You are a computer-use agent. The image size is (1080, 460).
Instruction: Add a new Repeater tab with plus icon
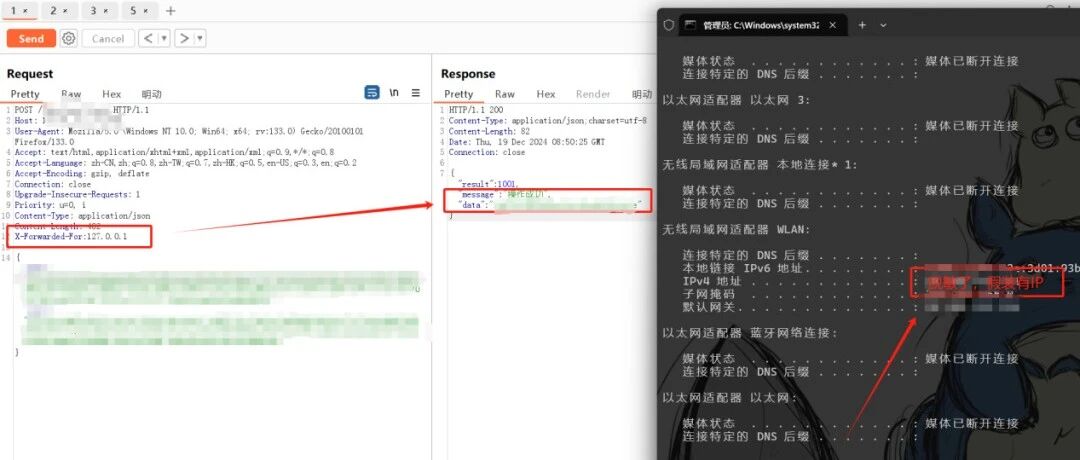[171, 10]
